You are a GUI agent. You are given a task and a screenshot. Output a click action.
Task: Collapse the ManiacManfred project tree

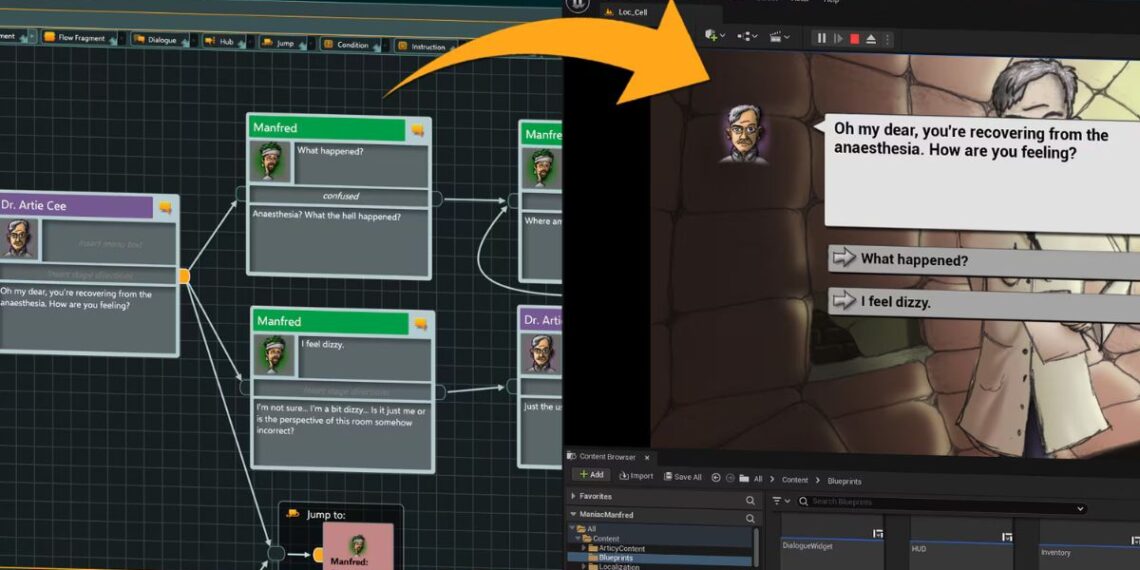[573, 514]
